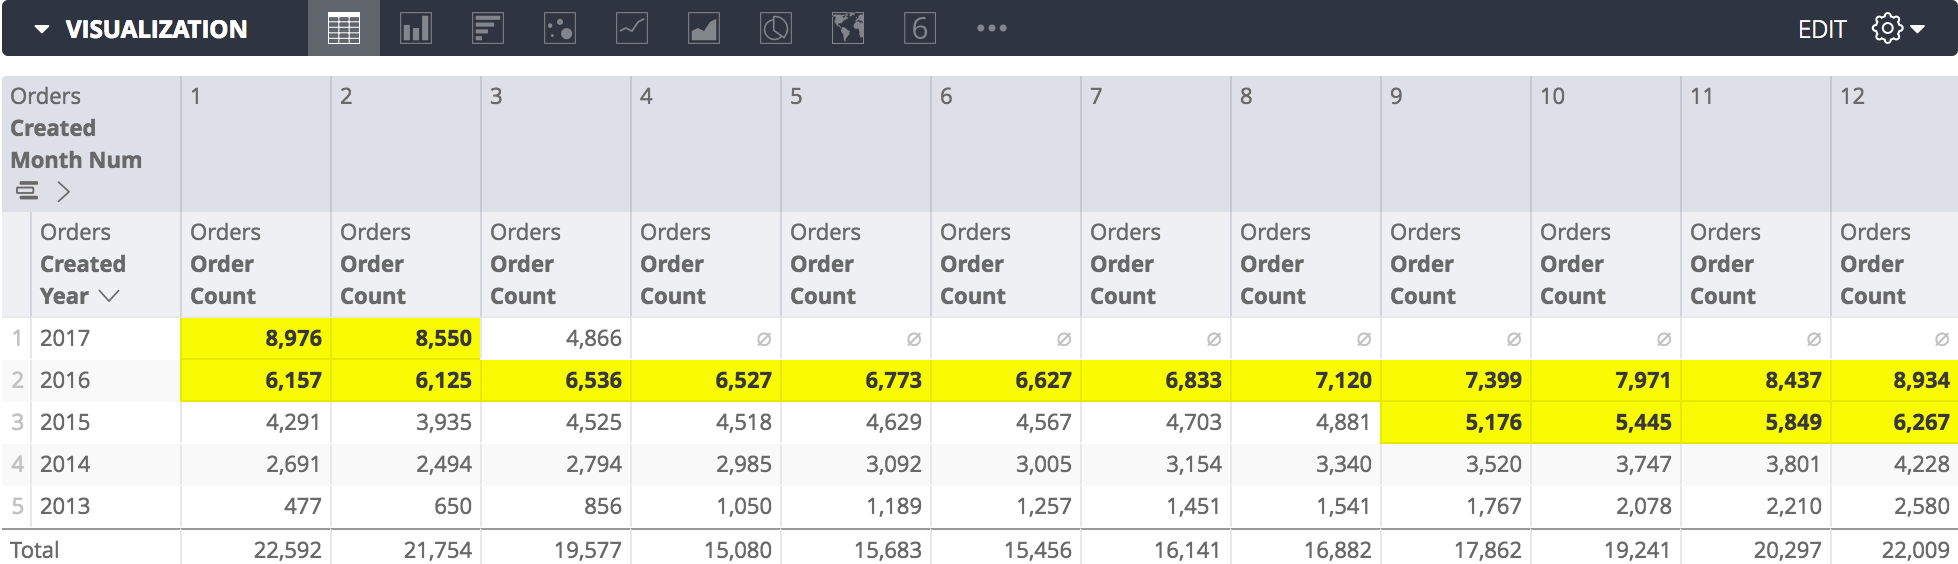This screenshot has height=564, width=1958.
Task: Switch to the Map visualization
Action: click(x=847, y=28)
